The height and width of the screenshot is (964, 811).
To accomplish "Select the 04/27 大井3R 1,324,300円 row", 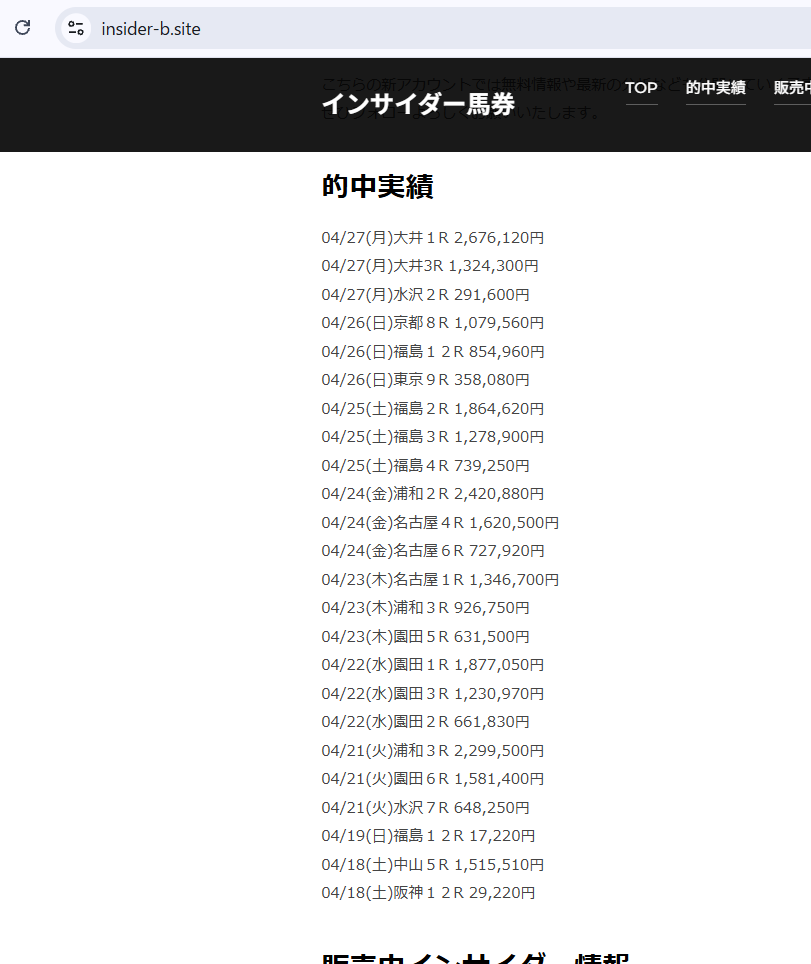I will pos(430,266).
